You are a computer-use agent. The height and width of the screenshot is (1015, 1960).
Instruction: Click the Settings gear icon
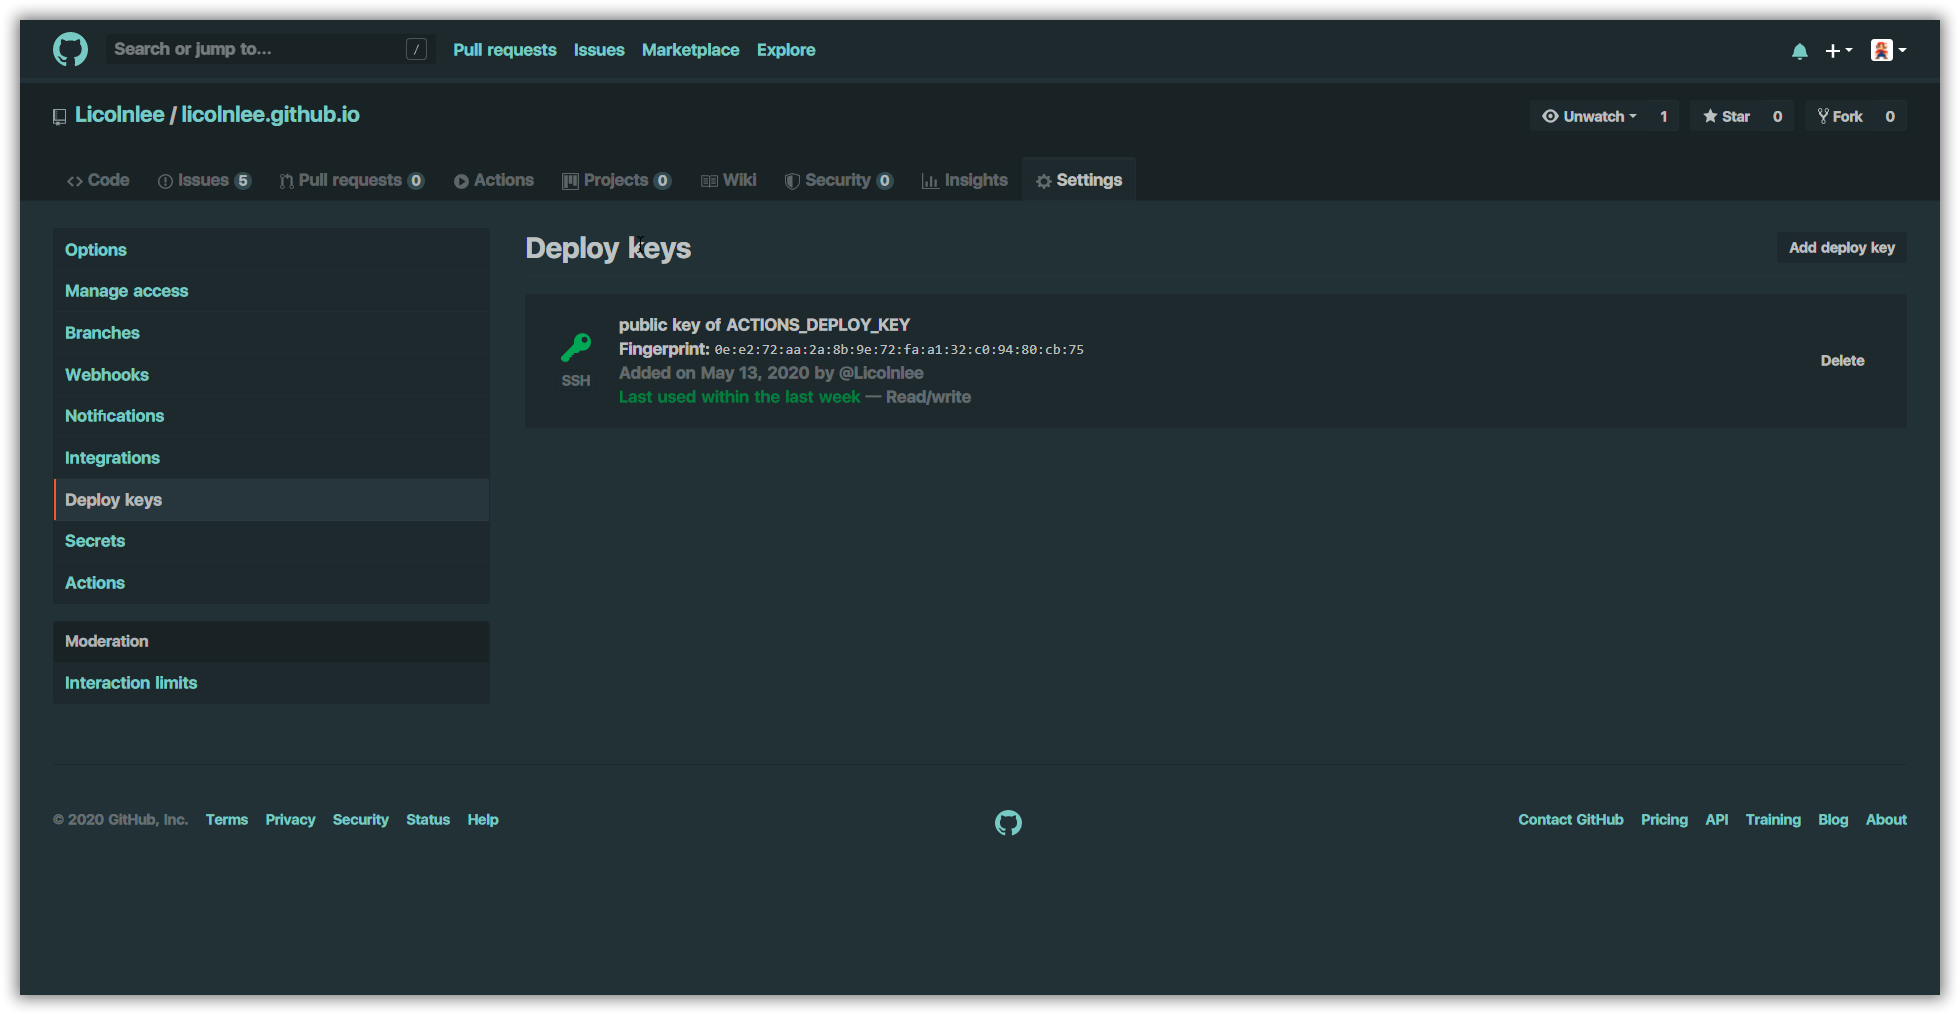pos(1044,181)
